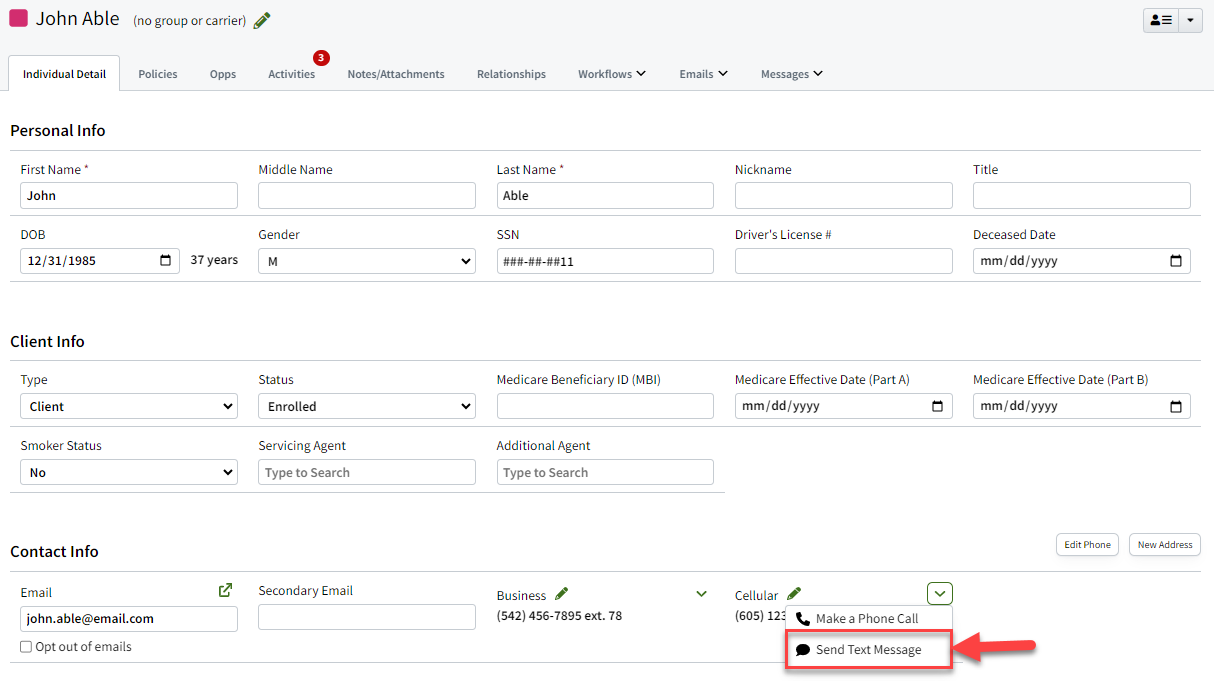Click the Edit Phone button
This screenshot has width=1214, height=681.
[x=1087, y=545]
